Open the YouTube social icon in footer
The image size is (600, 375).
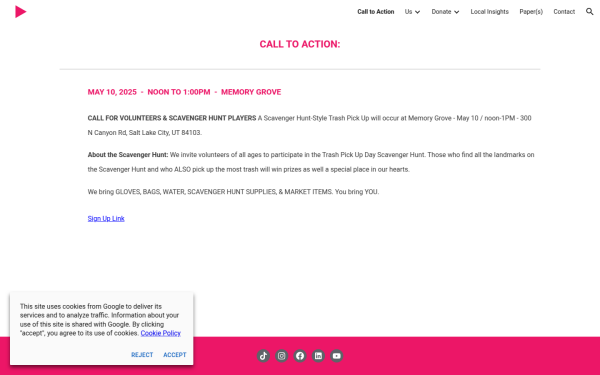(337, 356)
